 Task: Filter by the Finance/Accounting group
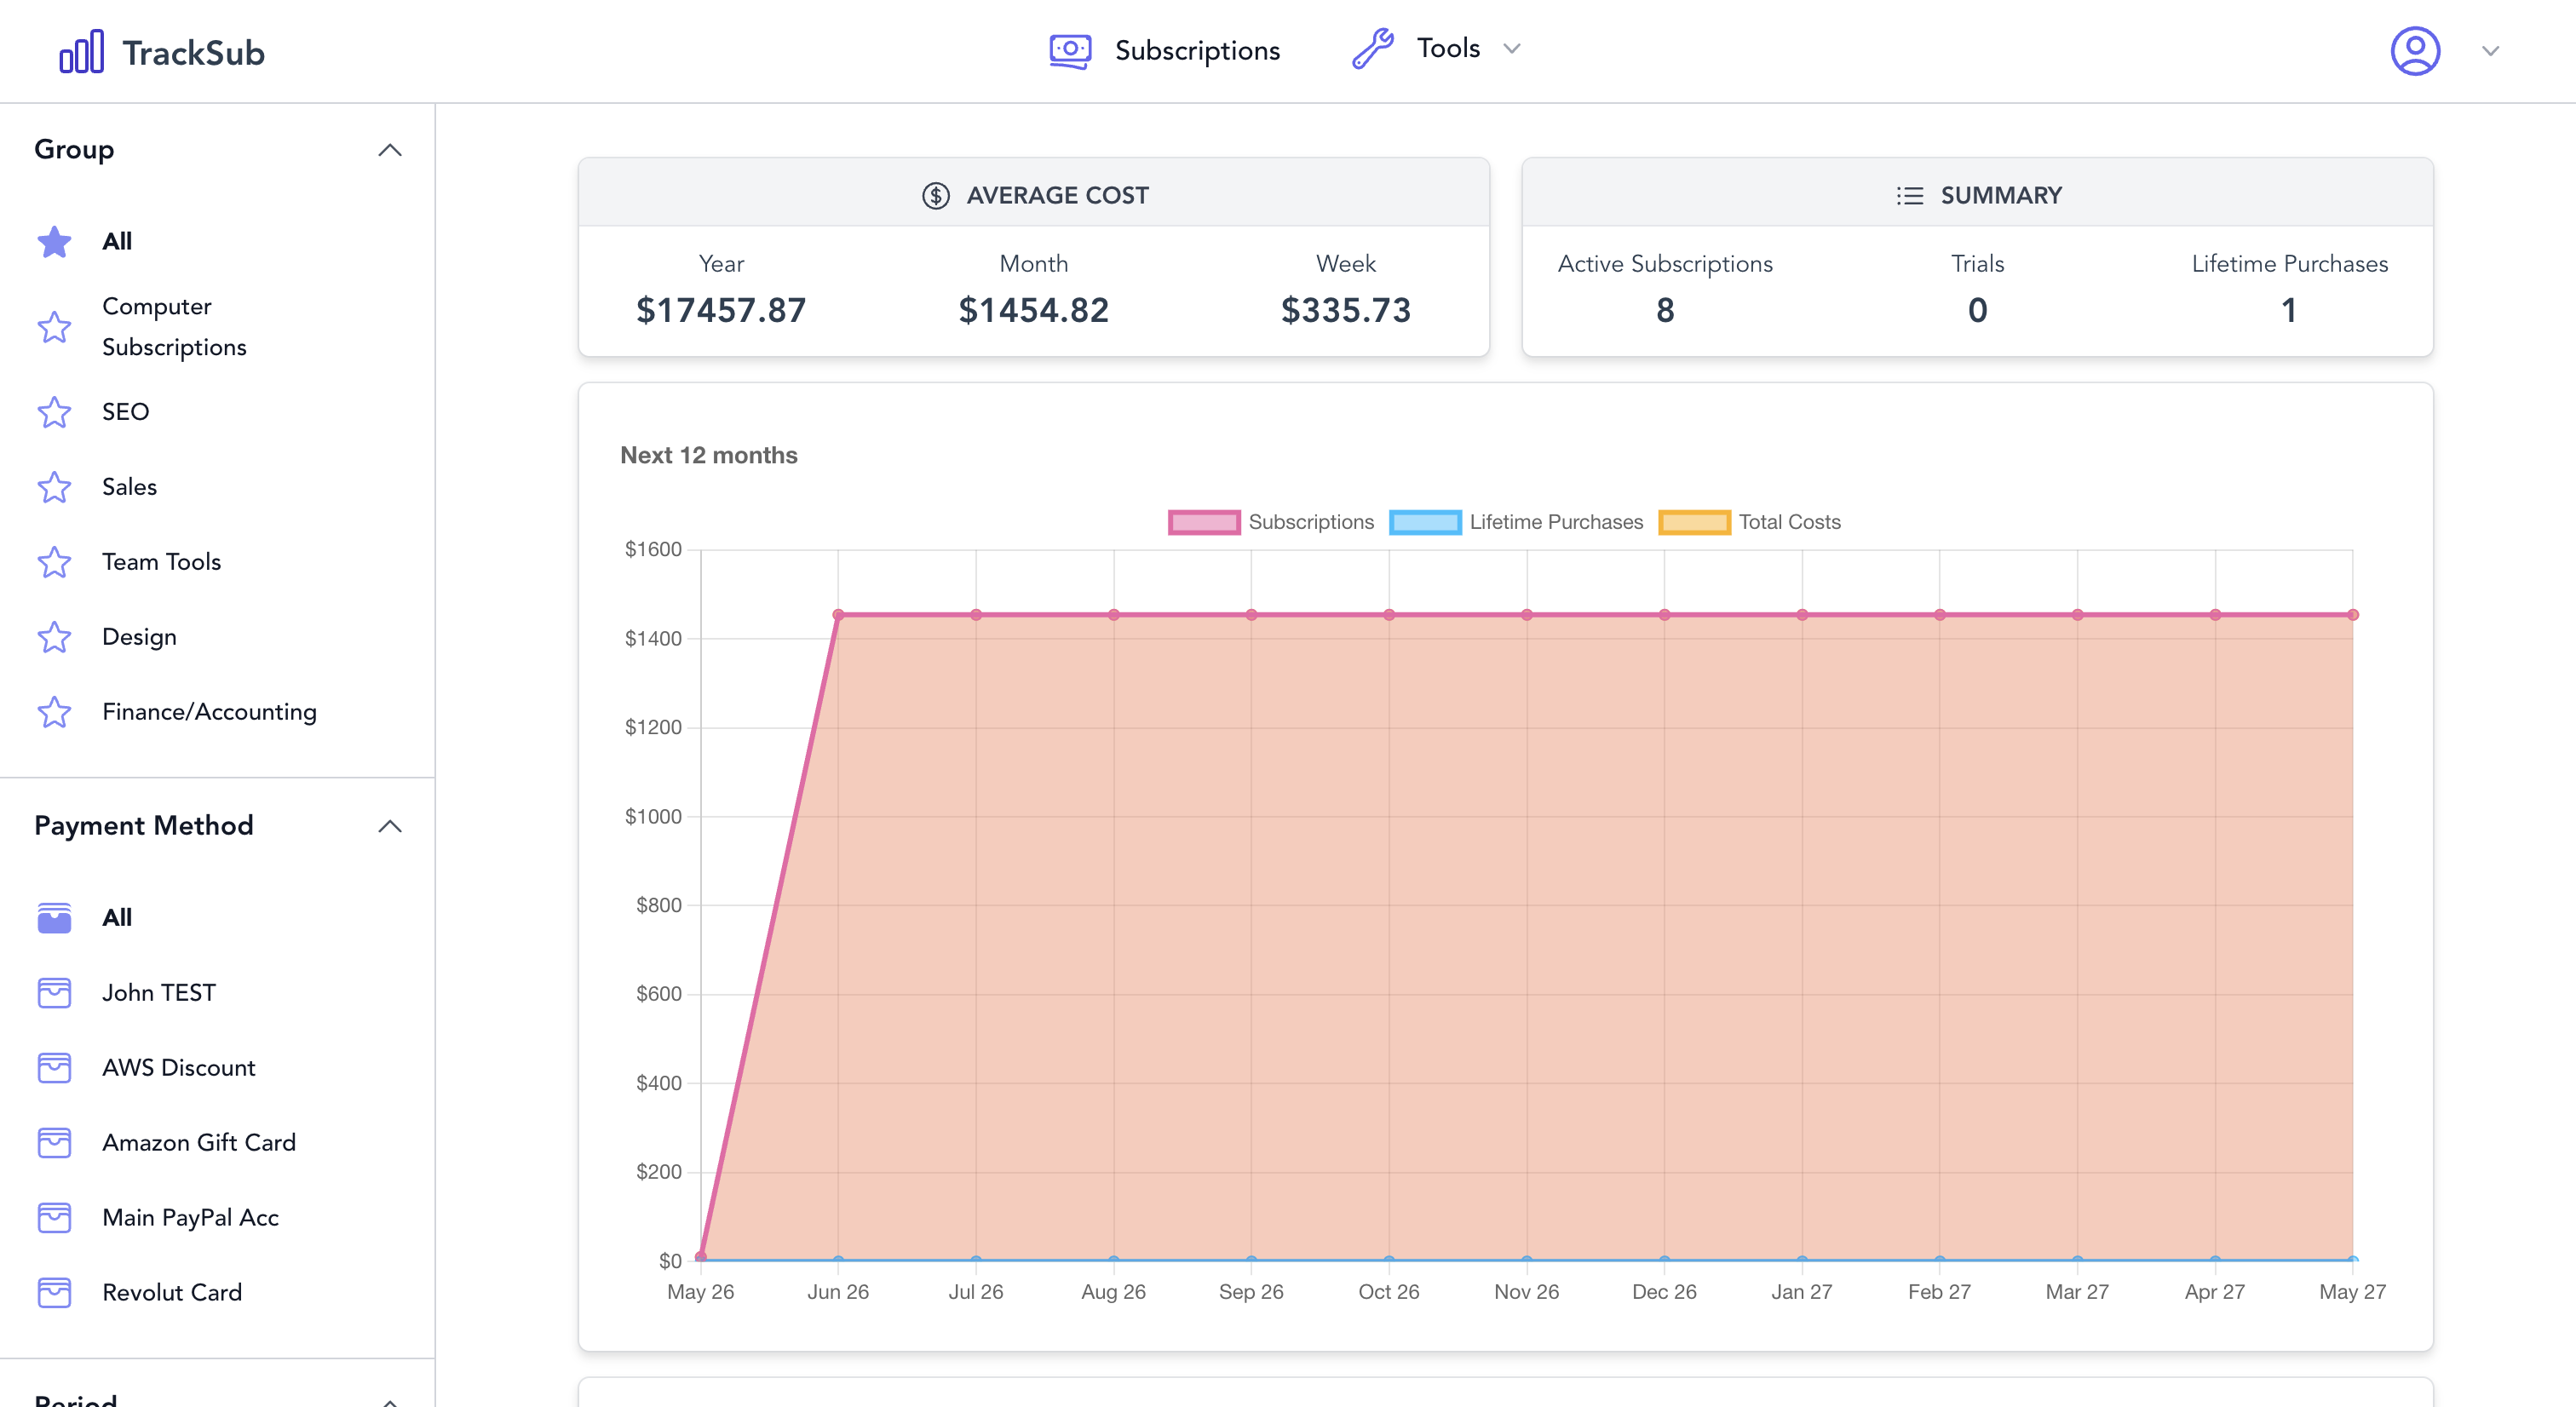click(209, 712)
